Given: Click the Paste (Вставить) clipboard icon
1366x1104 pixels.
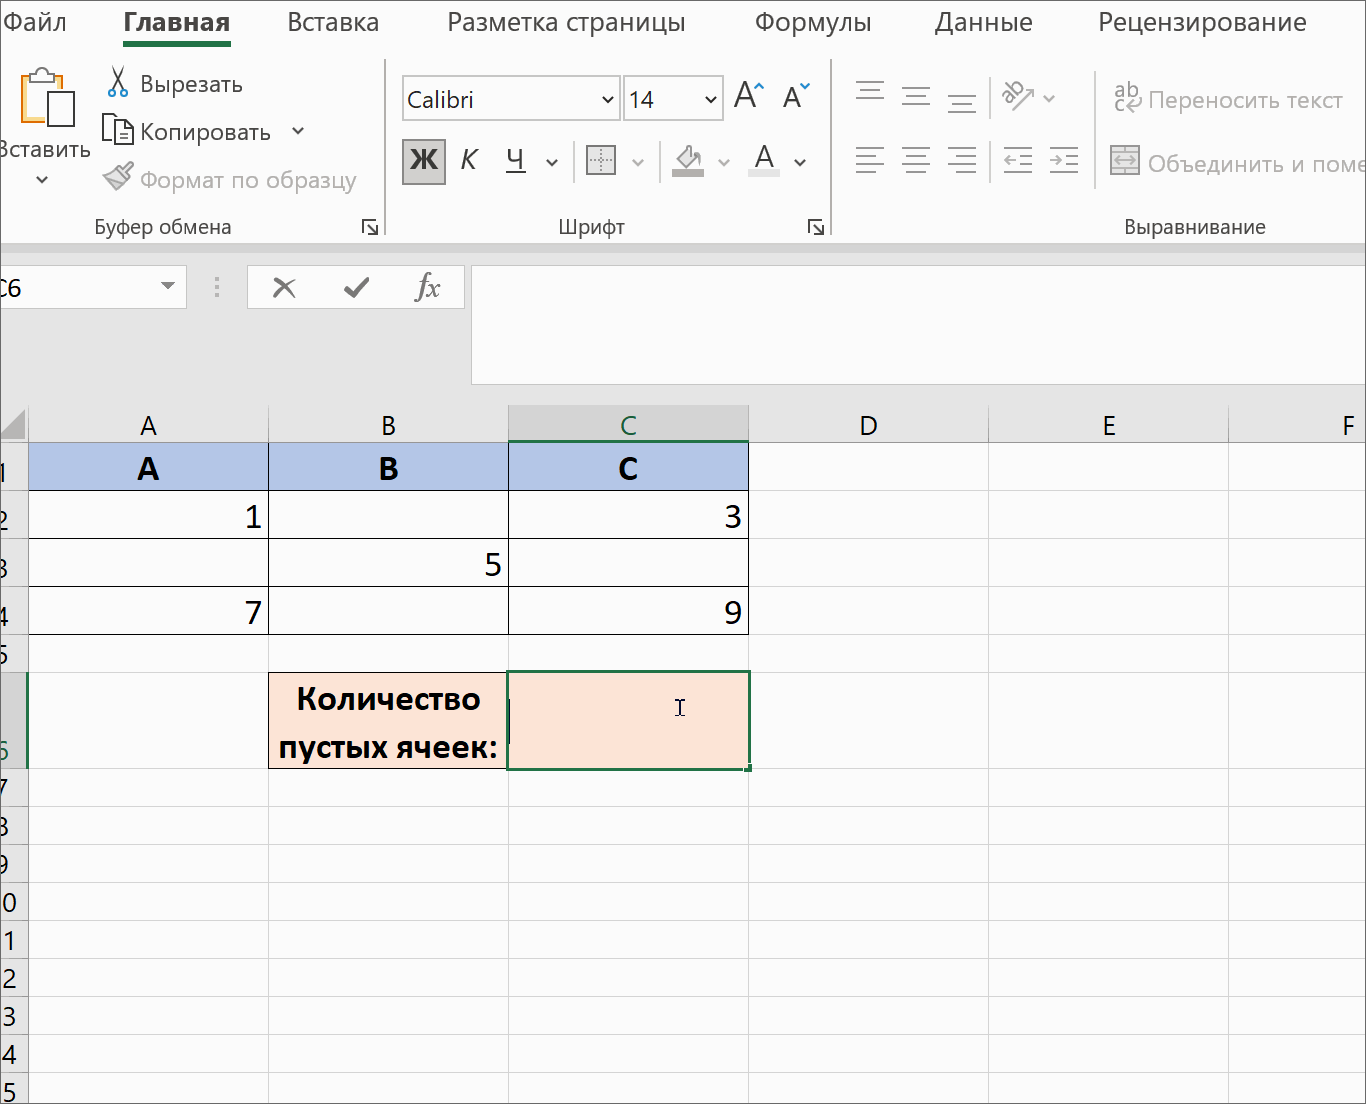Looking at the screenshot, I should point(47,98).
